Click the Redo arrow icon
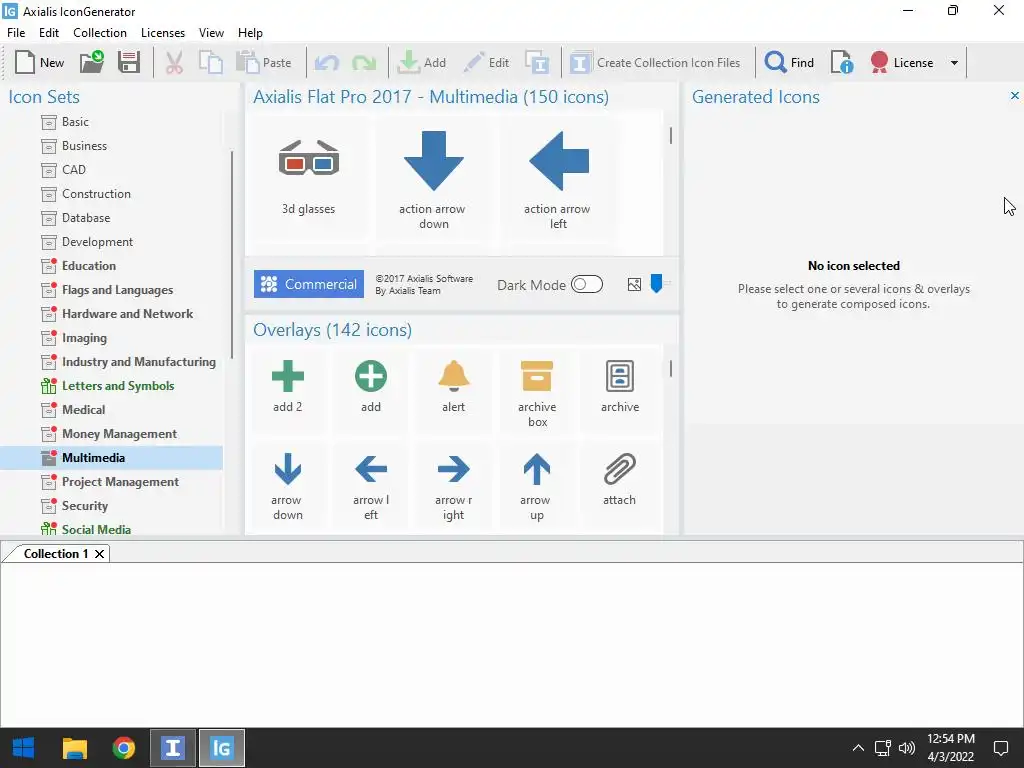 364,63
